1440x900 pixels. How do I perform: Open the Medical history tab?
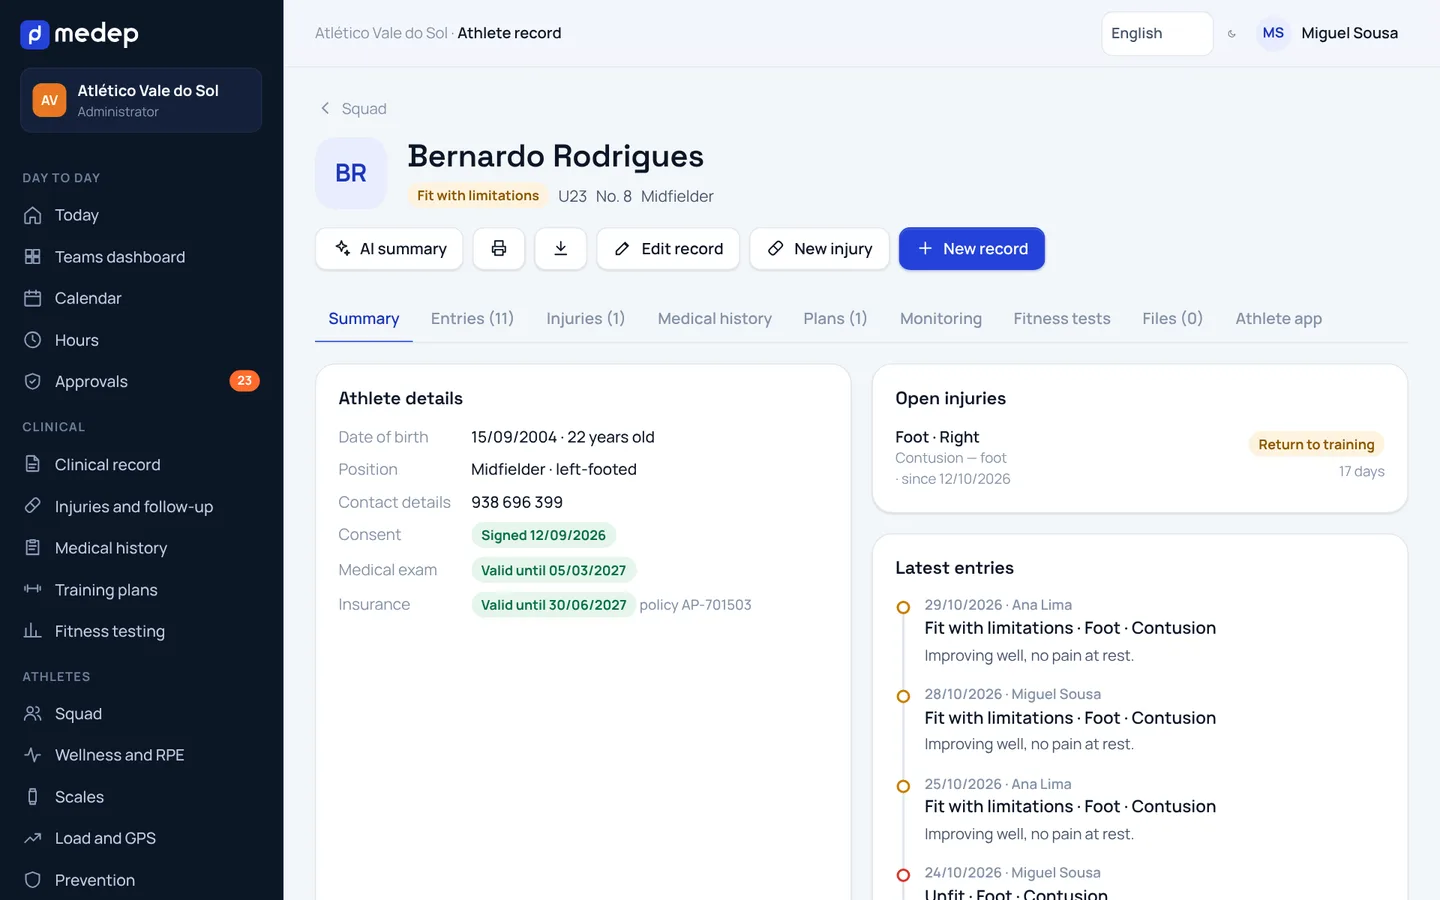tap(715, 319)
